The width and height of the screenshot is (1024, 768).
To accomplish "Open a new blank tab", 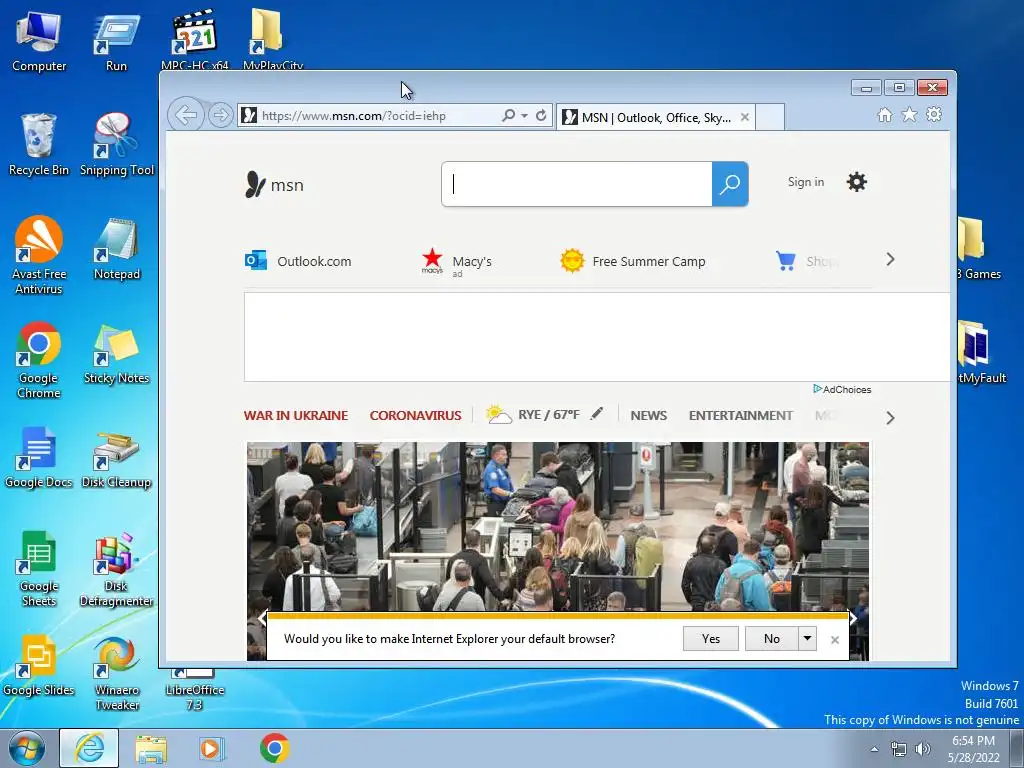I will pos(770,118).
